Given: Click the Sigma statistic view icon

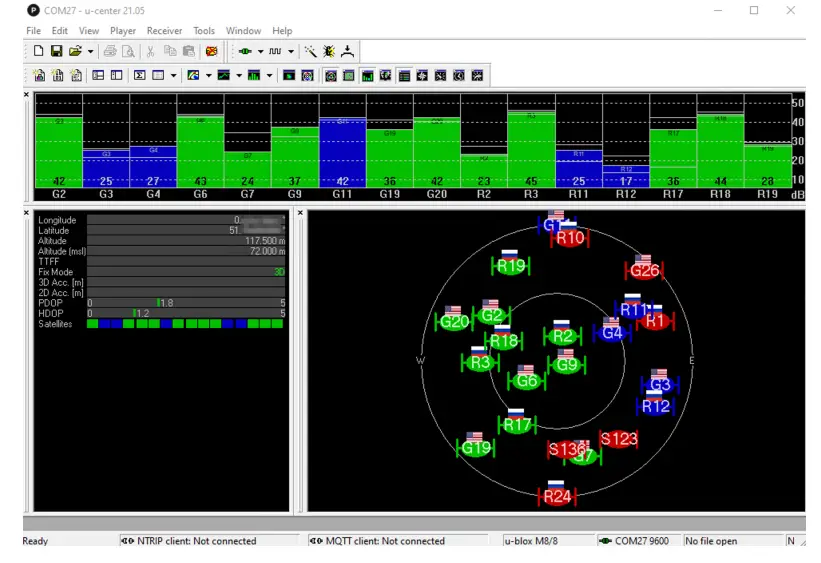Looking at the screenshot, I should click(x=139, y=75).
